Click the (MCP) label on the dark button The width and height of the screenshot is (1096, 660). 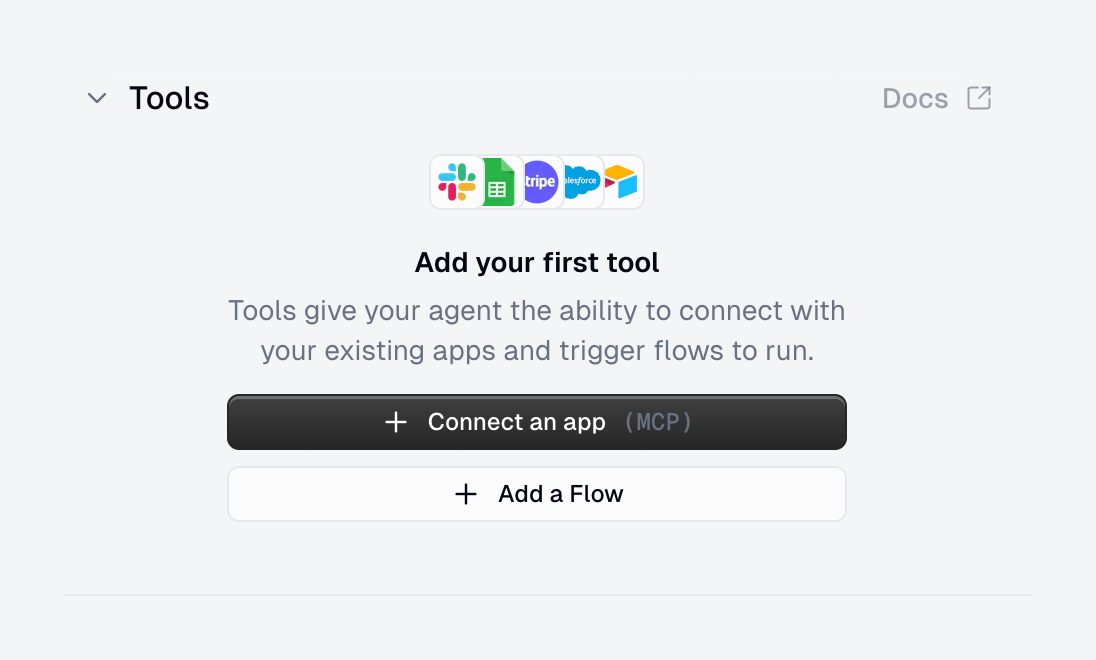tap(658, 422)
